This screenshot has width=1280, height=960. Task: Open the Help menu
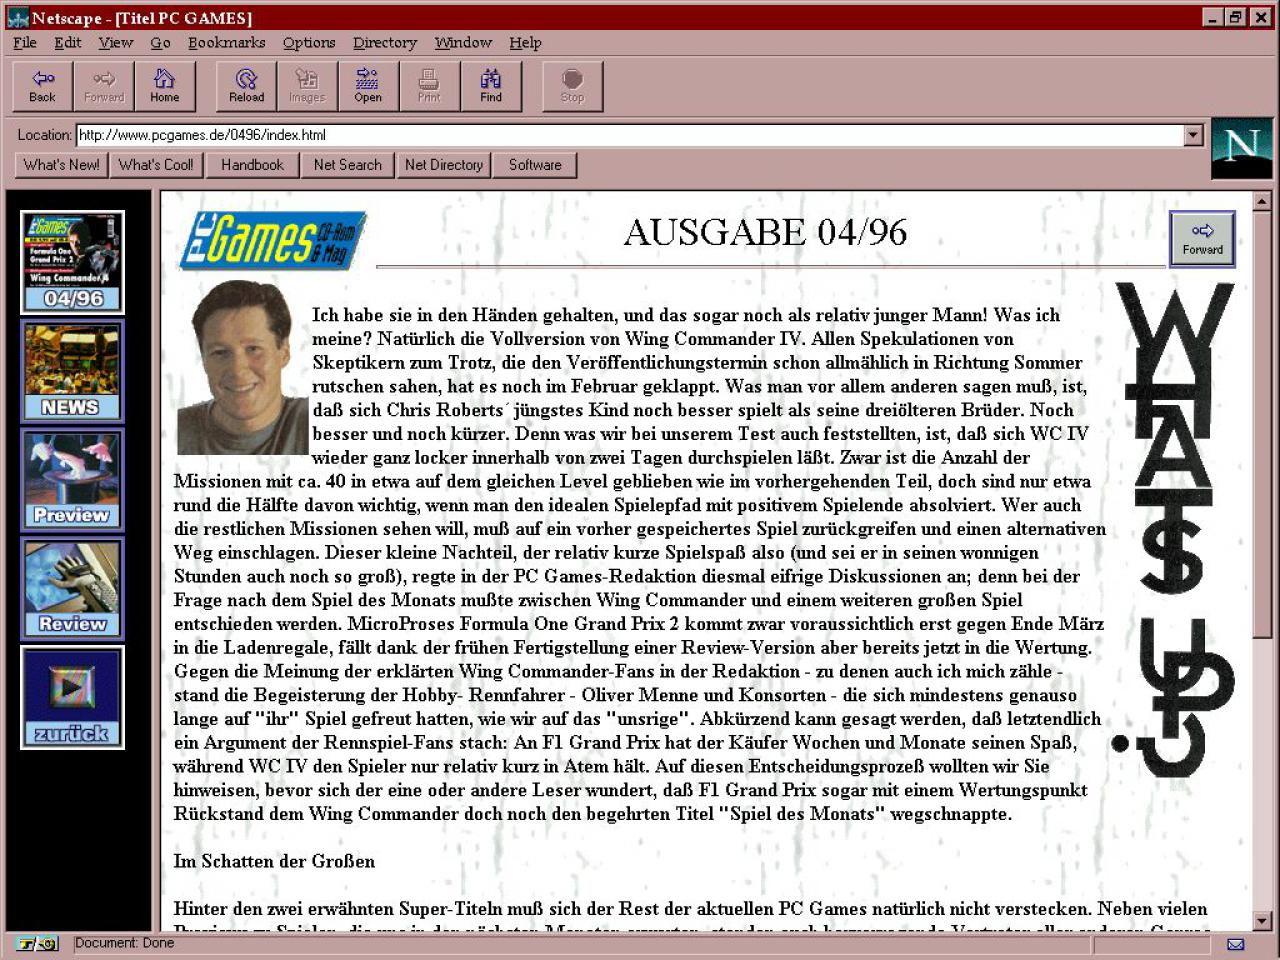pyautogui.click(x=525, y=42)
